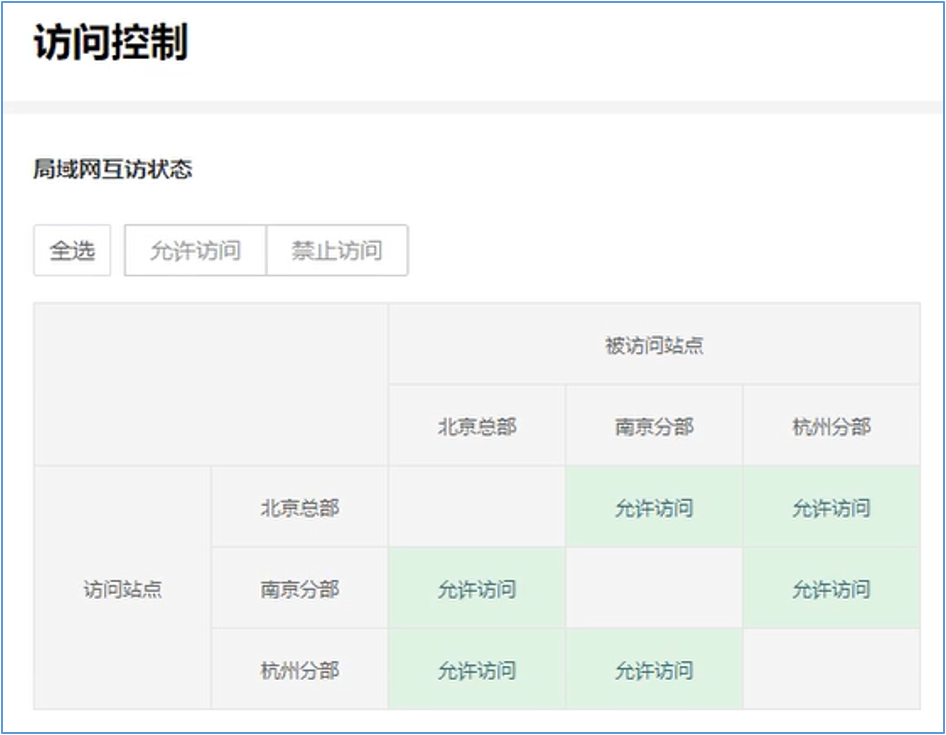Click the 局域网互访状态 section heading

click(112, 169)
